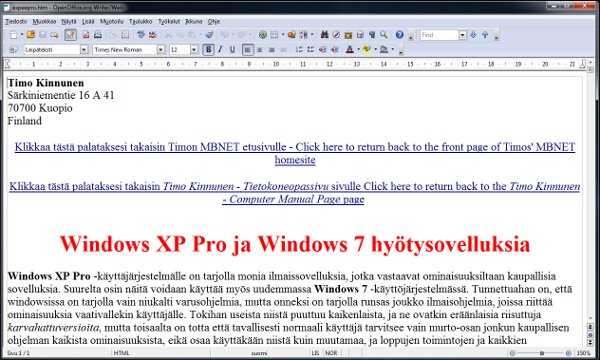Screen dimensions: 600x360
Task: Open the Näytä menu
Action: (x=69, y=21)
